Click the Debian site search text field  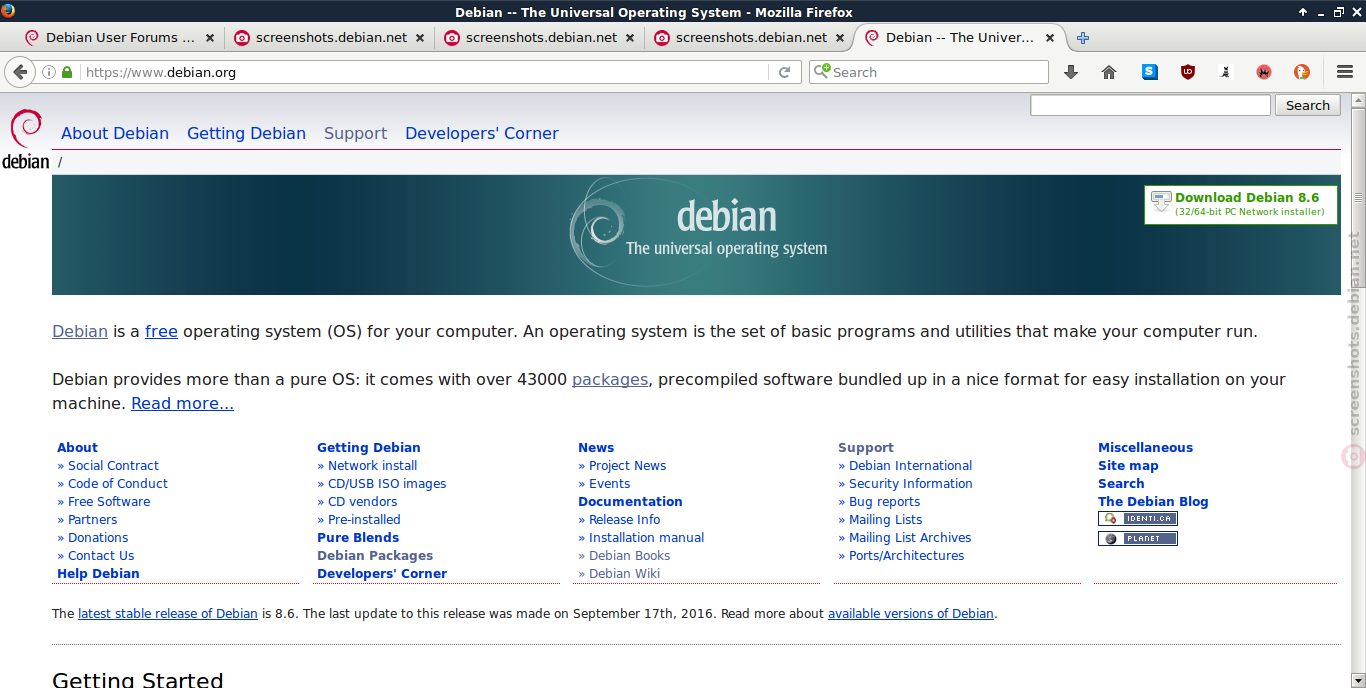pyautogui.click(x=1150, y=105)
